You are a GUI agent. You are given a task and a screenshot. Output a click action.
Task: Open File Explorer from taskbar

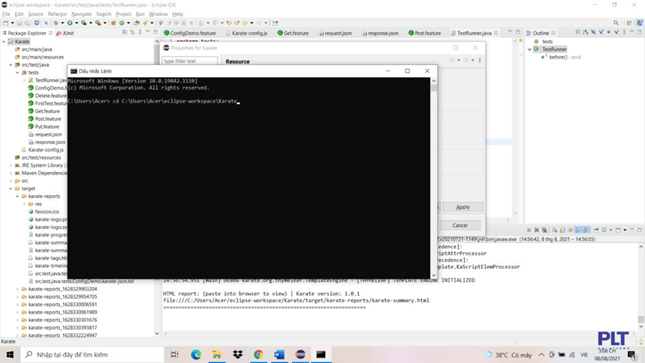click(x=217, y=354)
